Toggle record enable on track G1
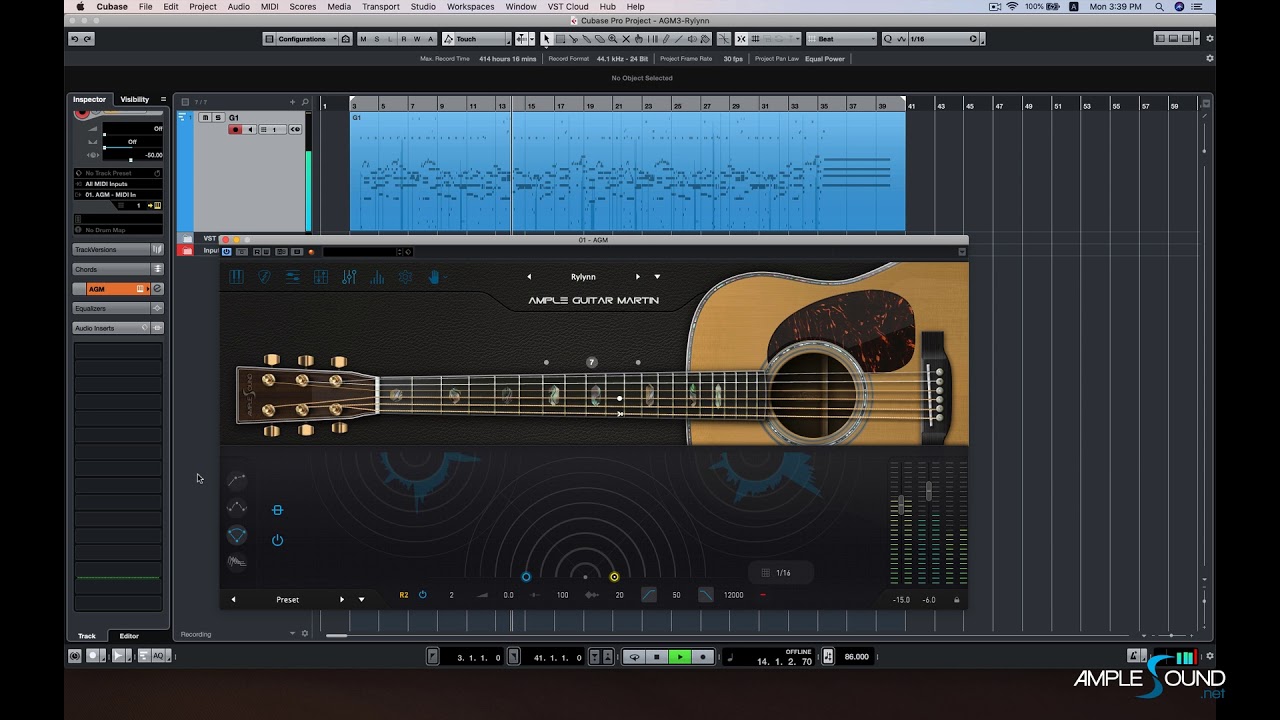The image size is (1280, 720). (x=235, y=129)
